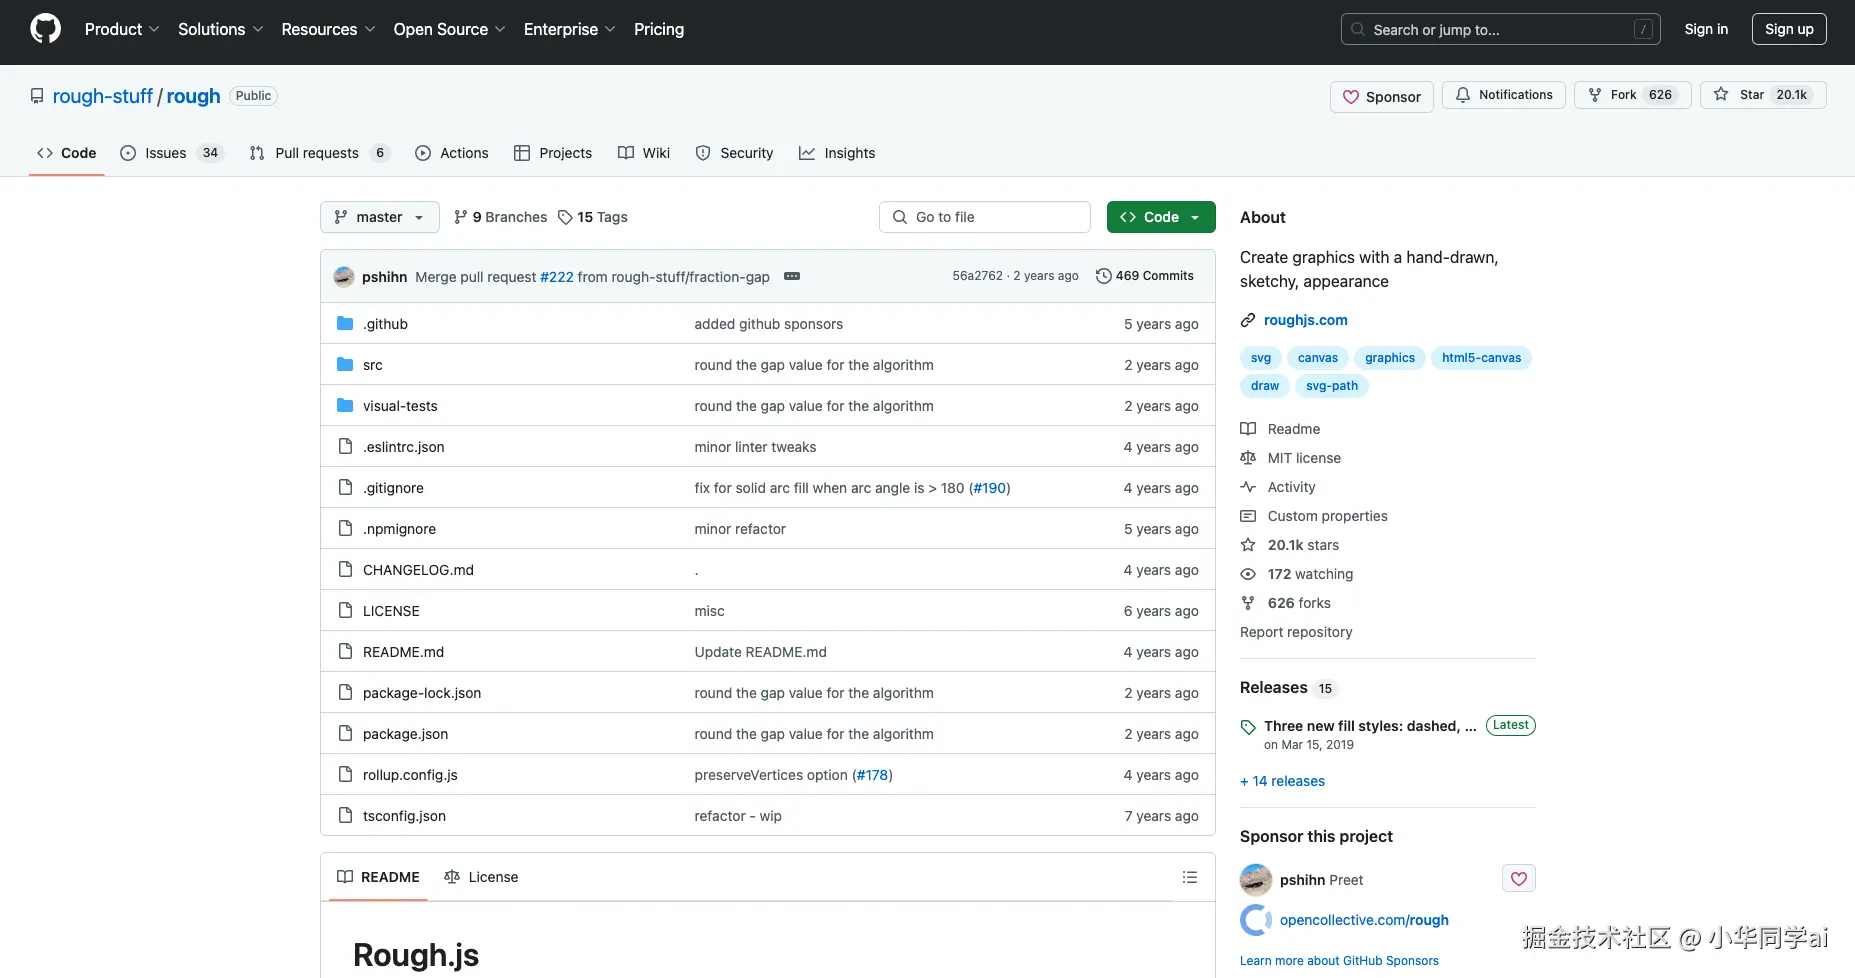Click the fork icon beside 626 forks
Screen dimensions: 1855x978
pyautogui.click(x=1248, y=603)
